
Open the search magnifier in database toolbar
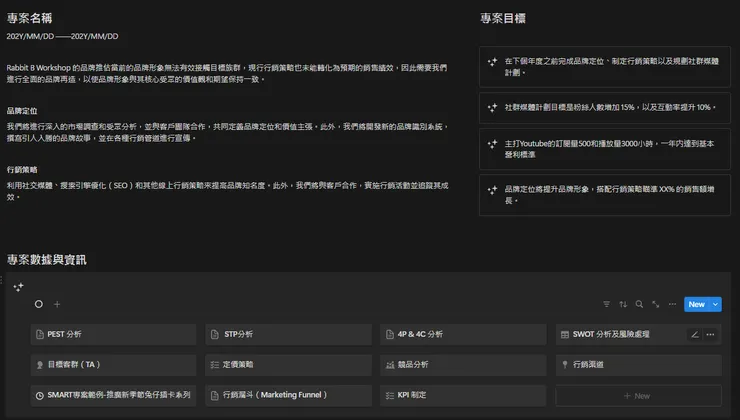639,304
